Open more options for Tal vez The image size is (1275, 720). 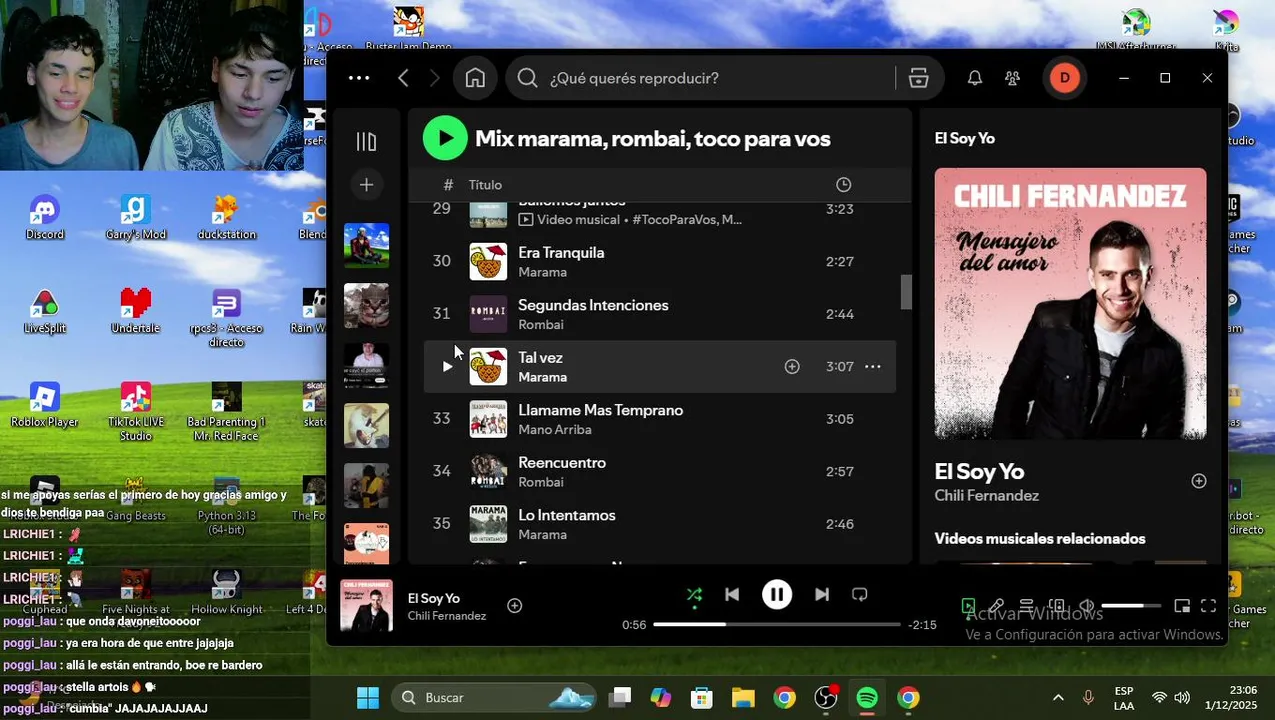pos(872,367)
